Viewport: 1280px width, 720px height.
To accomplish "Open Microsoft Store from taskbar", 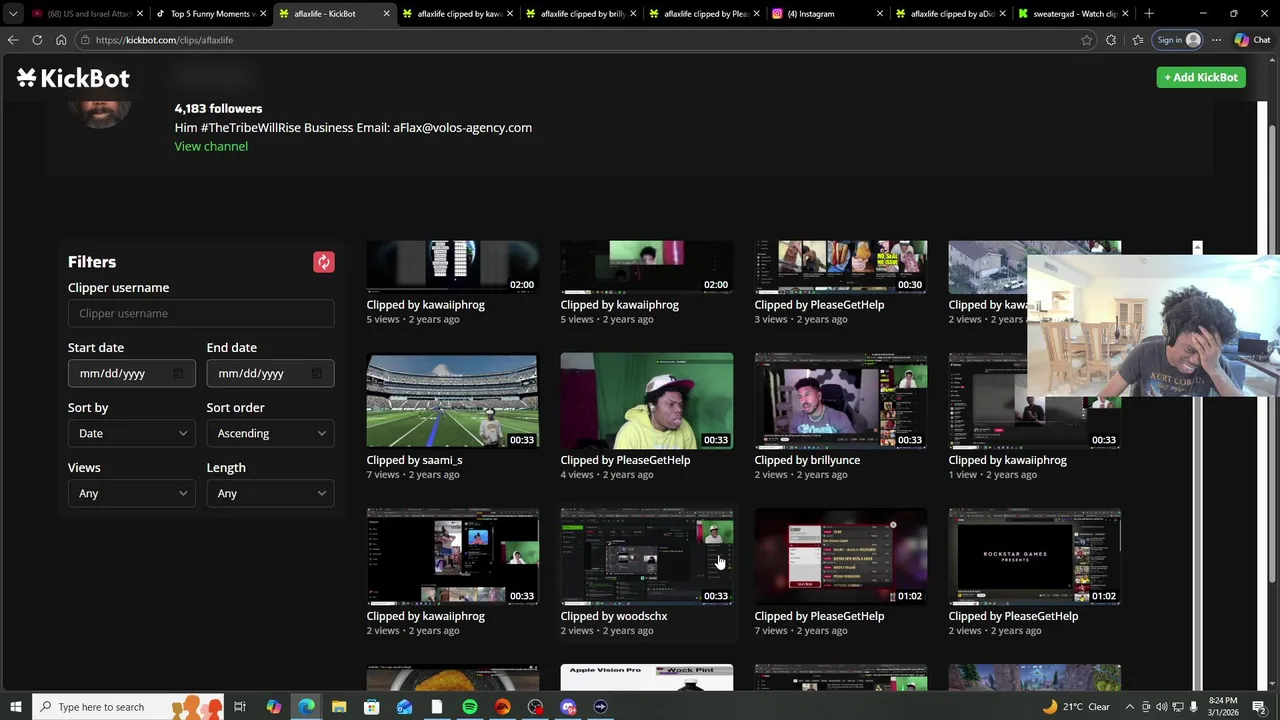I will 371,707.
